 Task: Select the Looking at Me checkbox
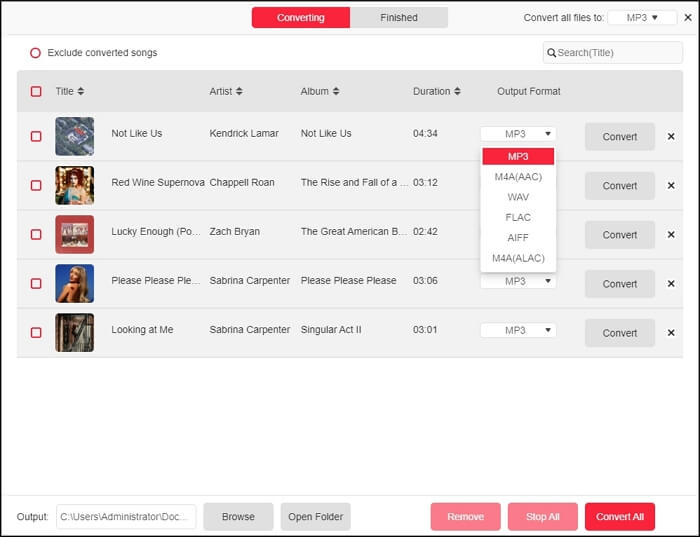(36, 333)
